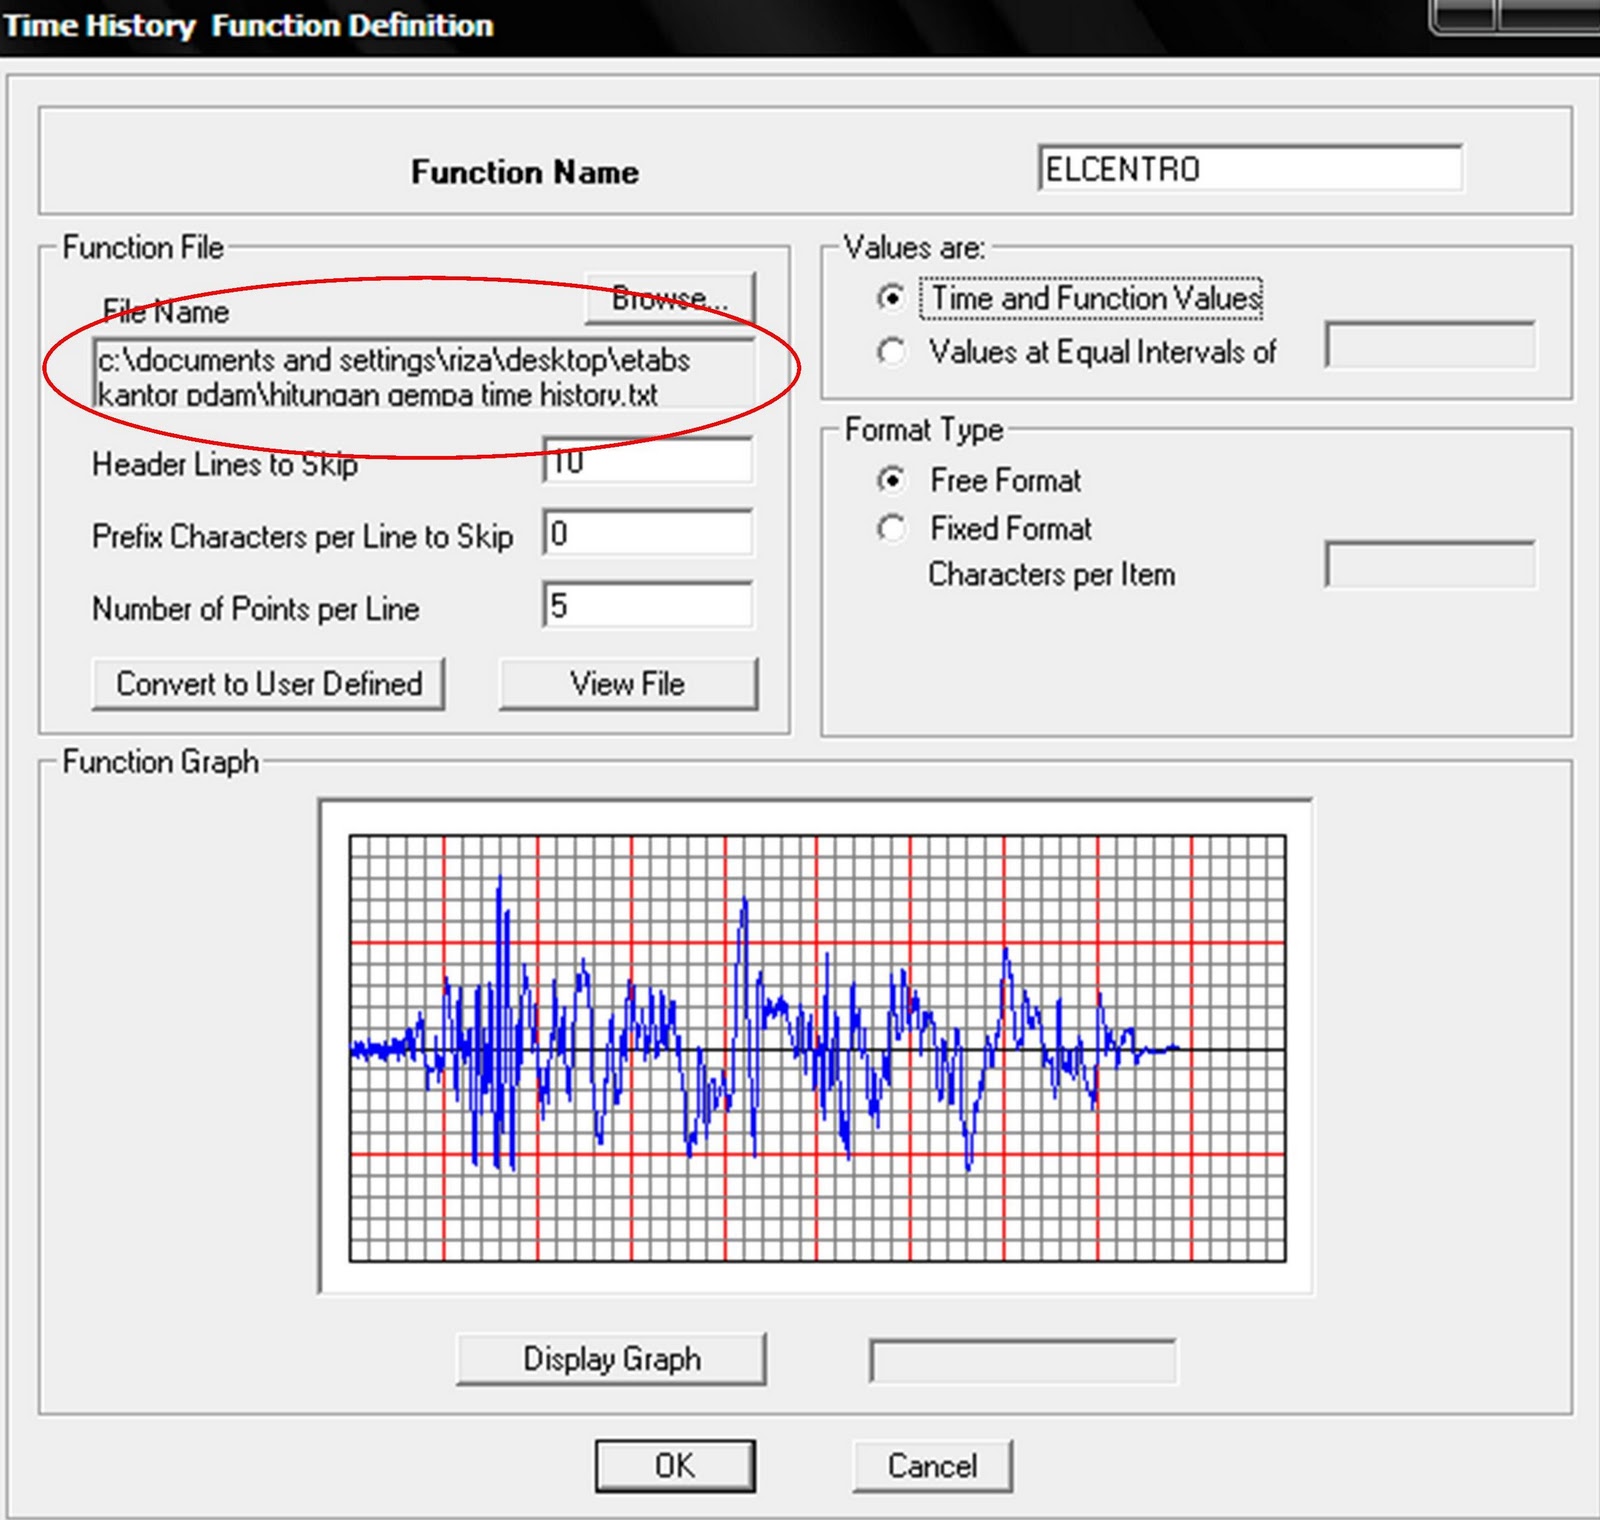This screenshot has height=1520, width=1600.
Task: Confirm the dialog with OK
Action: [676, 1466]
